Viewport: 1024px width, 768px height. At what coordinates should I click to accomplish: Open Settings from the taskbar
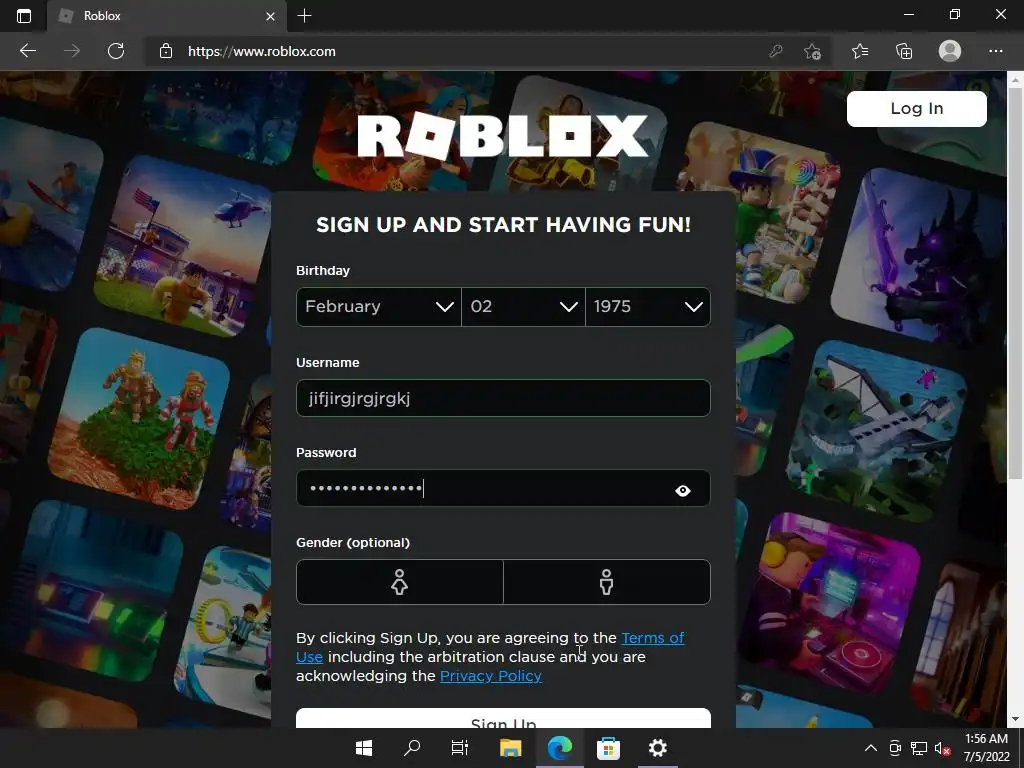[x=657, y=748]
